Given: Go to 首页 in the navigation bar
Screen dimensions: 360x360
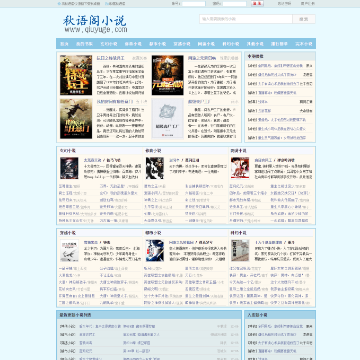Looking at the screenshot, I should click(x=64, y=44).
